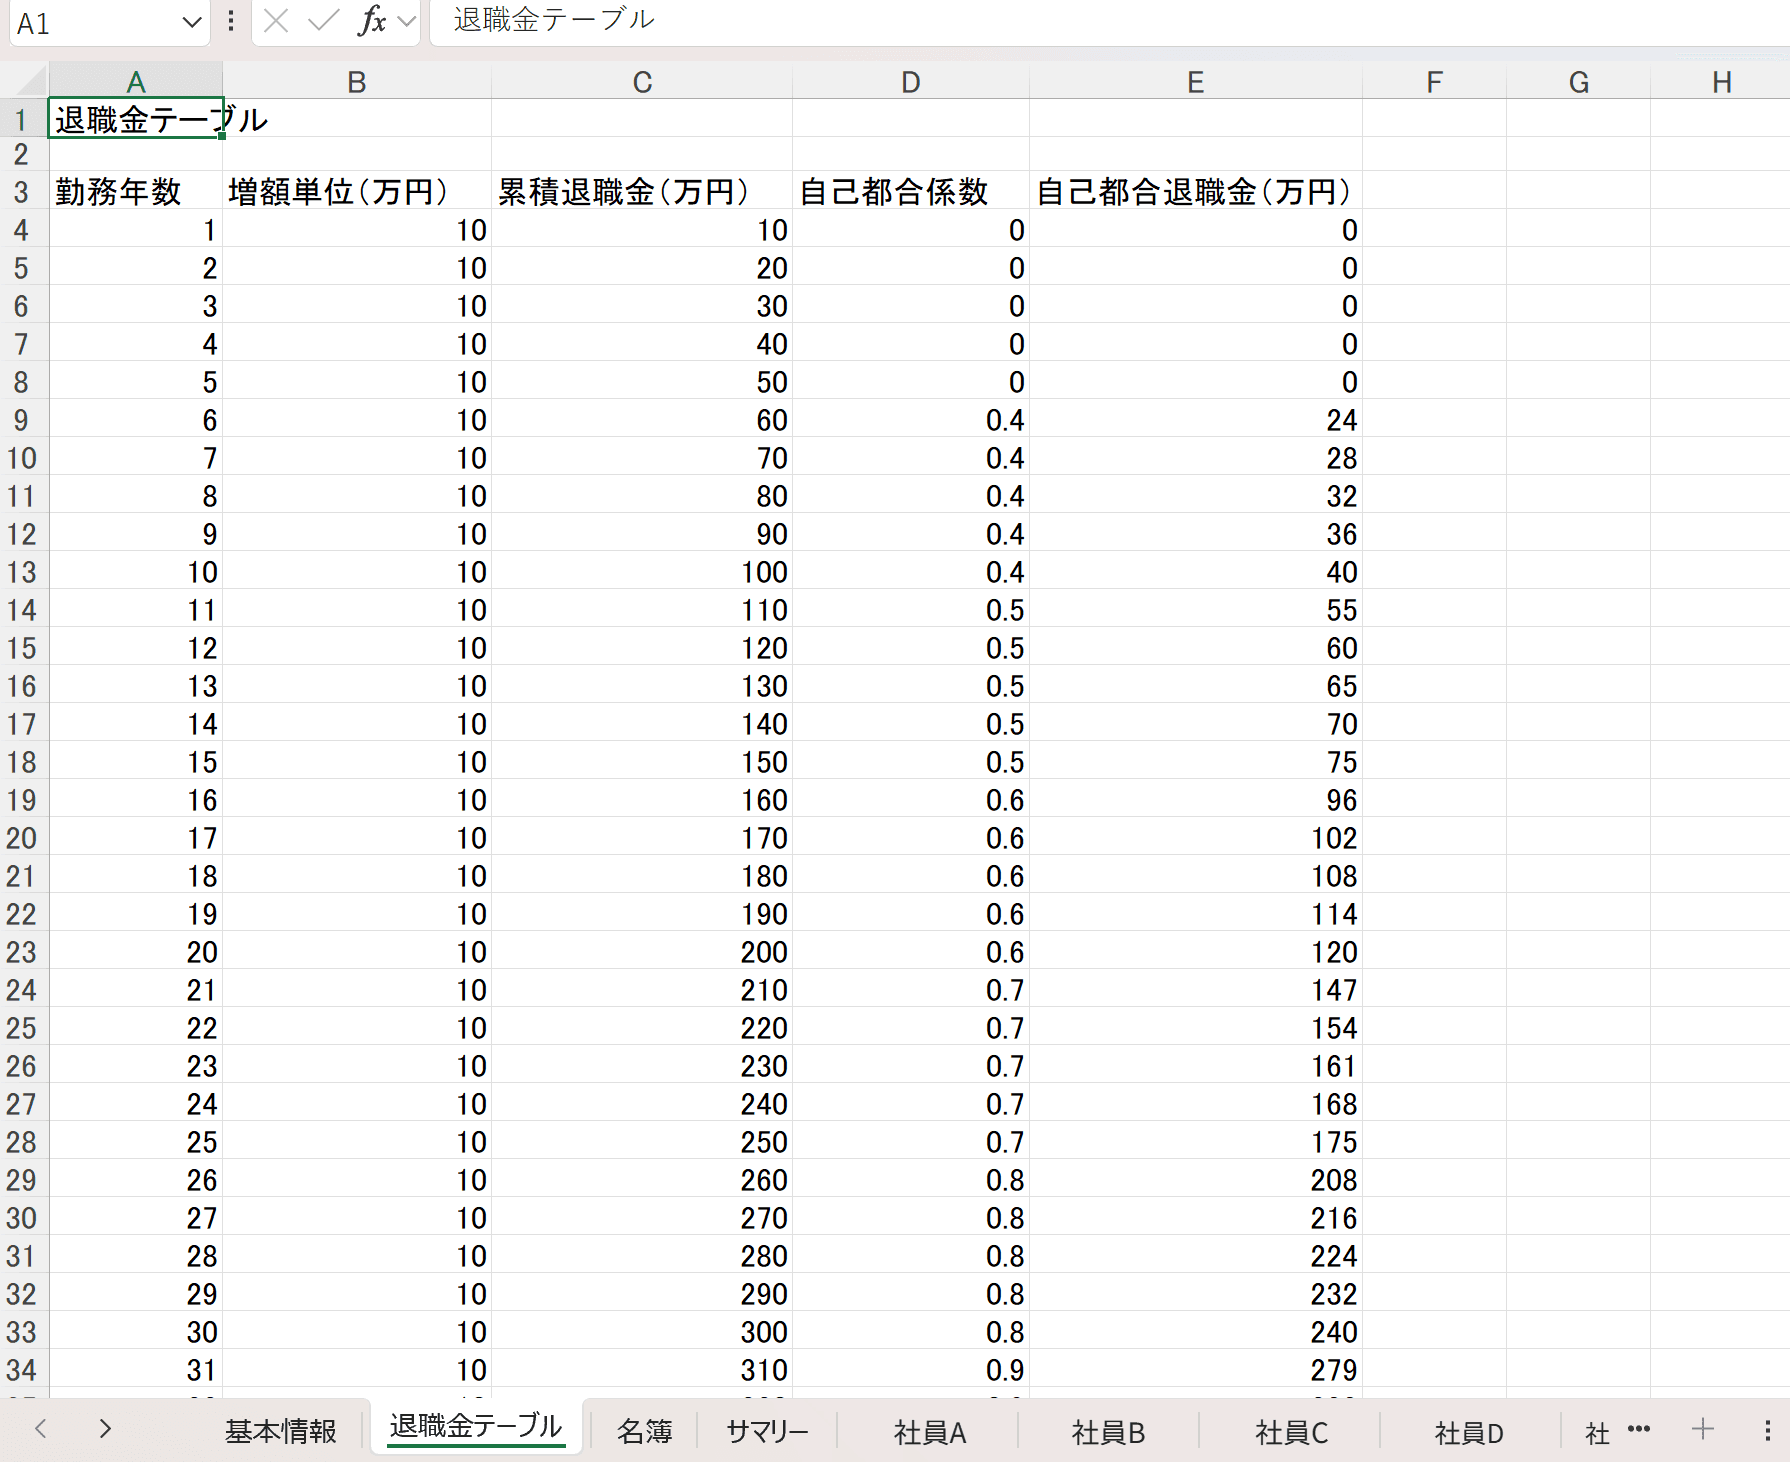Select column H header
This screenshot has height=1462, width=1790.
pyautogui.click(x=1721, y=81)
